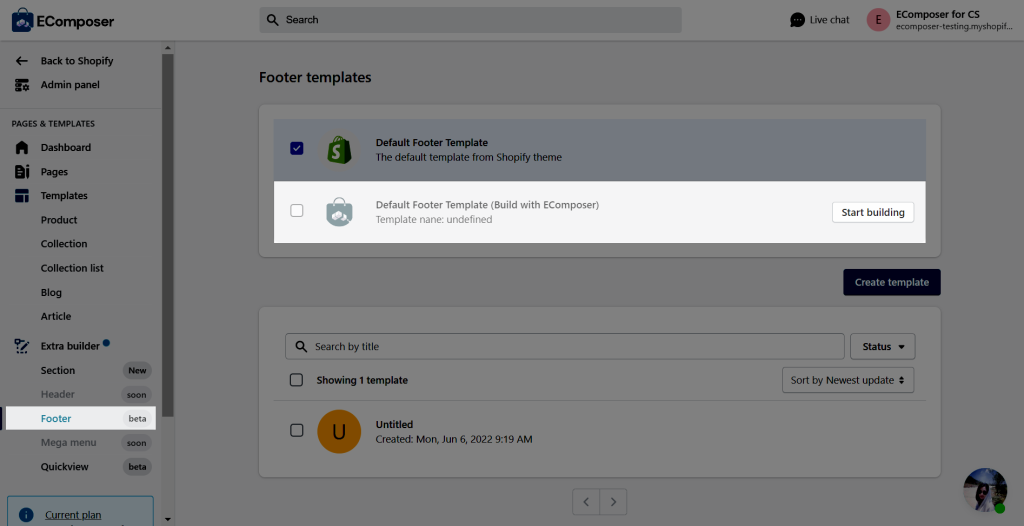This screenshot has height=526, width=1024.
Task: Open the Sort by Newest update dropdown
Action: pyautogui.click(x=848, y=380)
